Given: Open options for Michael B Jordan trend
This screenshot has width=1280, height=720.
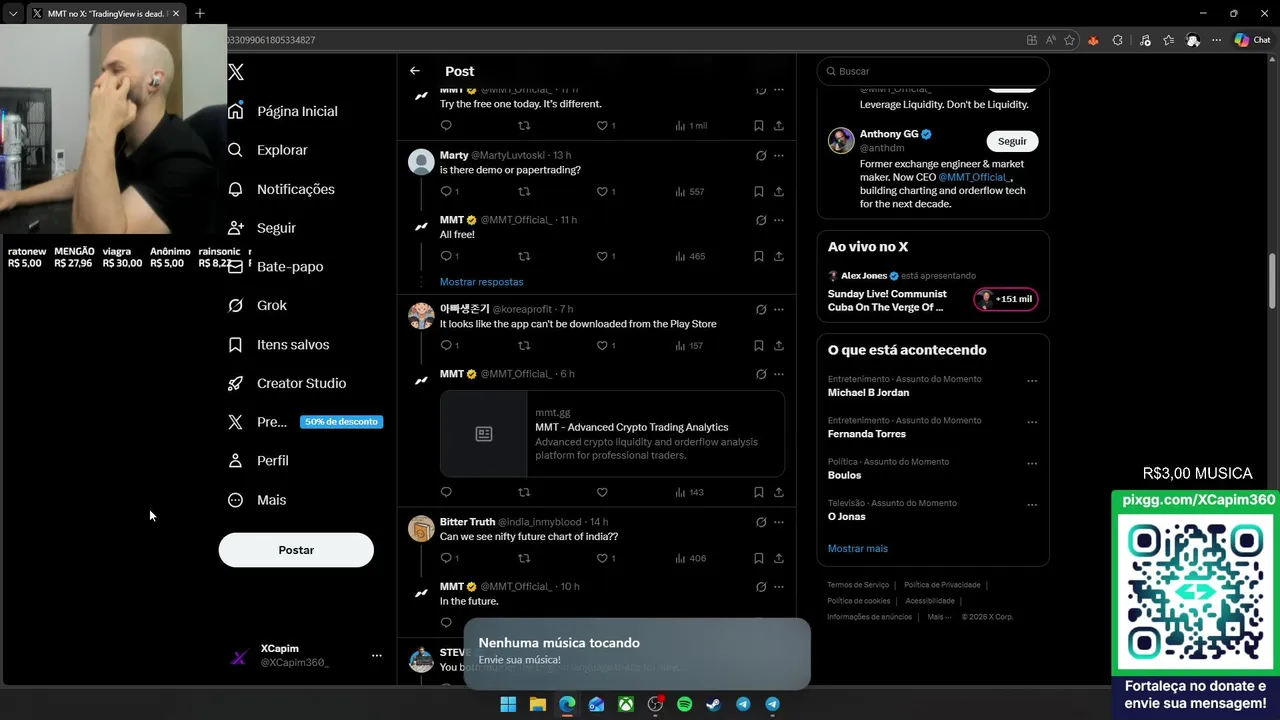Looking at the screenshot, I should click(1032, 381).
